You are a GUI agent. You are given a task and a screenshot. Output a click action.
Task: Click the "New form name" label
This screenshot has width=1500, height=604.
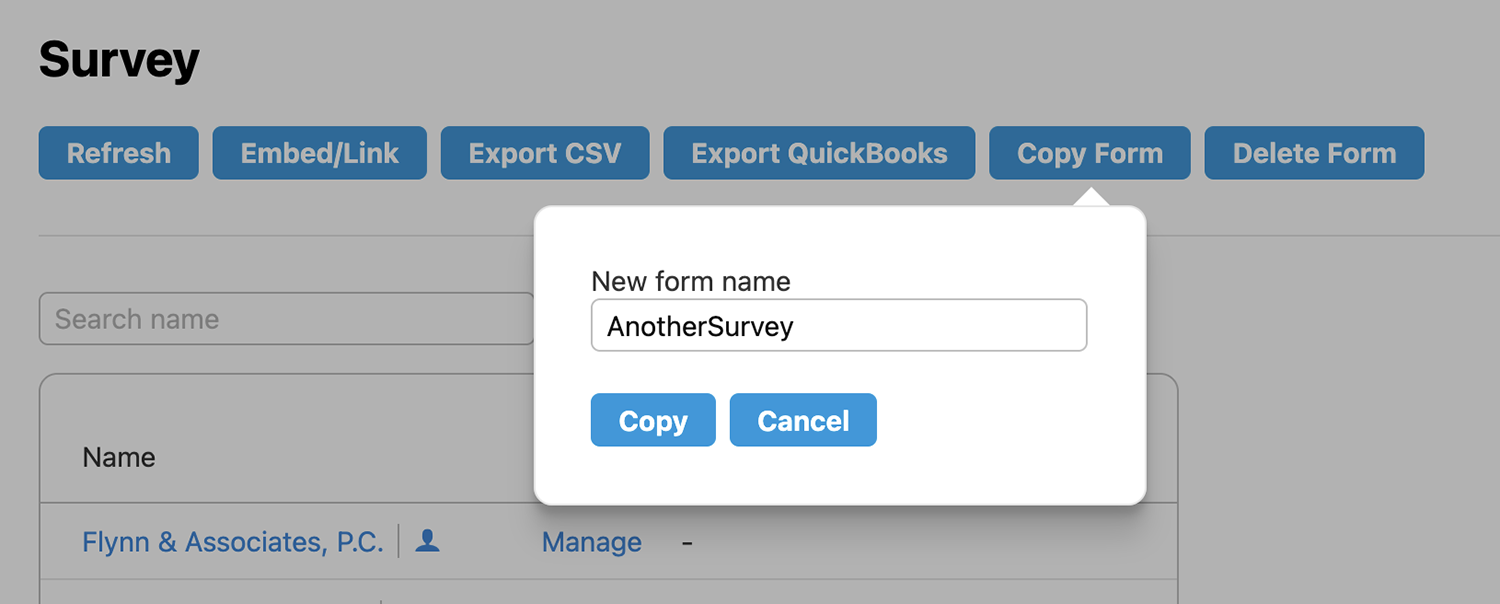(691, 282)
